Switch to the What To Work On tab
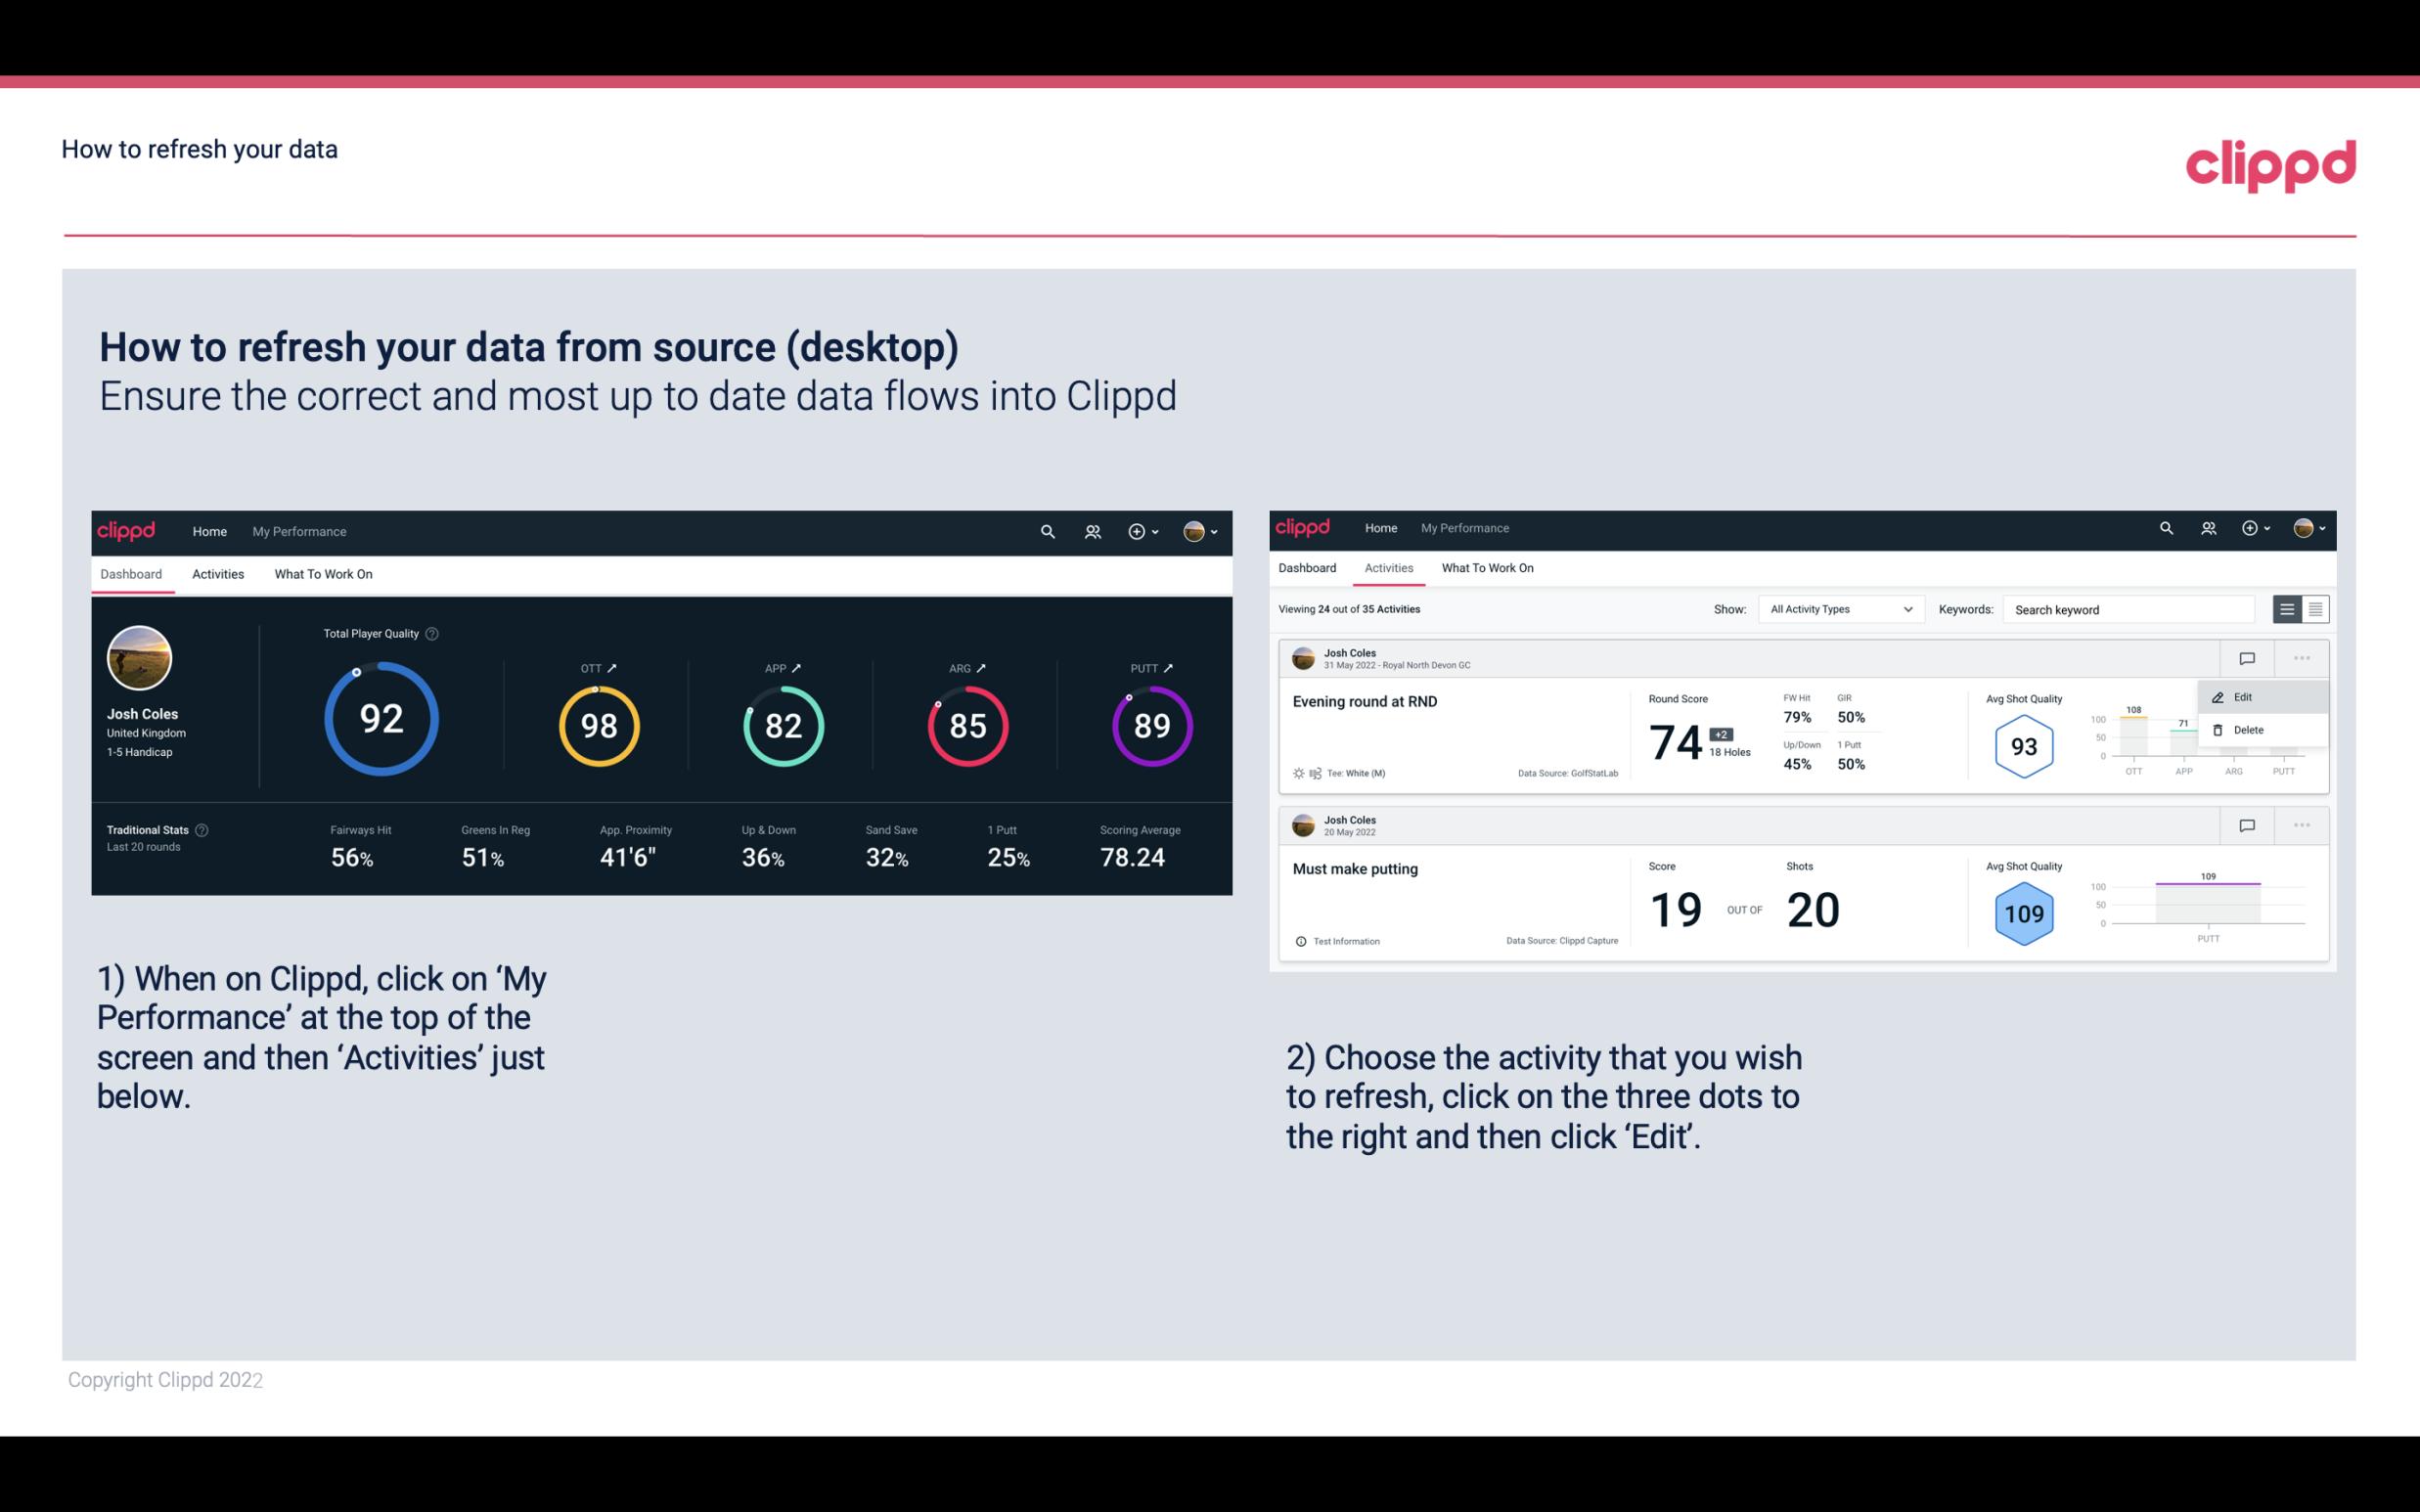 [x=323, y=573]
